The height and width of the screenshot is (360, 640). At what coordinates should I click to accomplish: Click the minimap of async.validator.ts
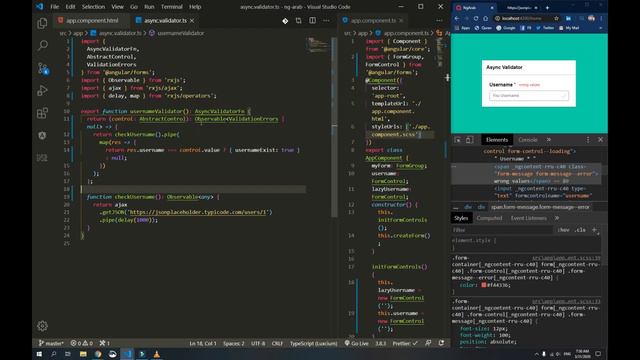(318, 45)
